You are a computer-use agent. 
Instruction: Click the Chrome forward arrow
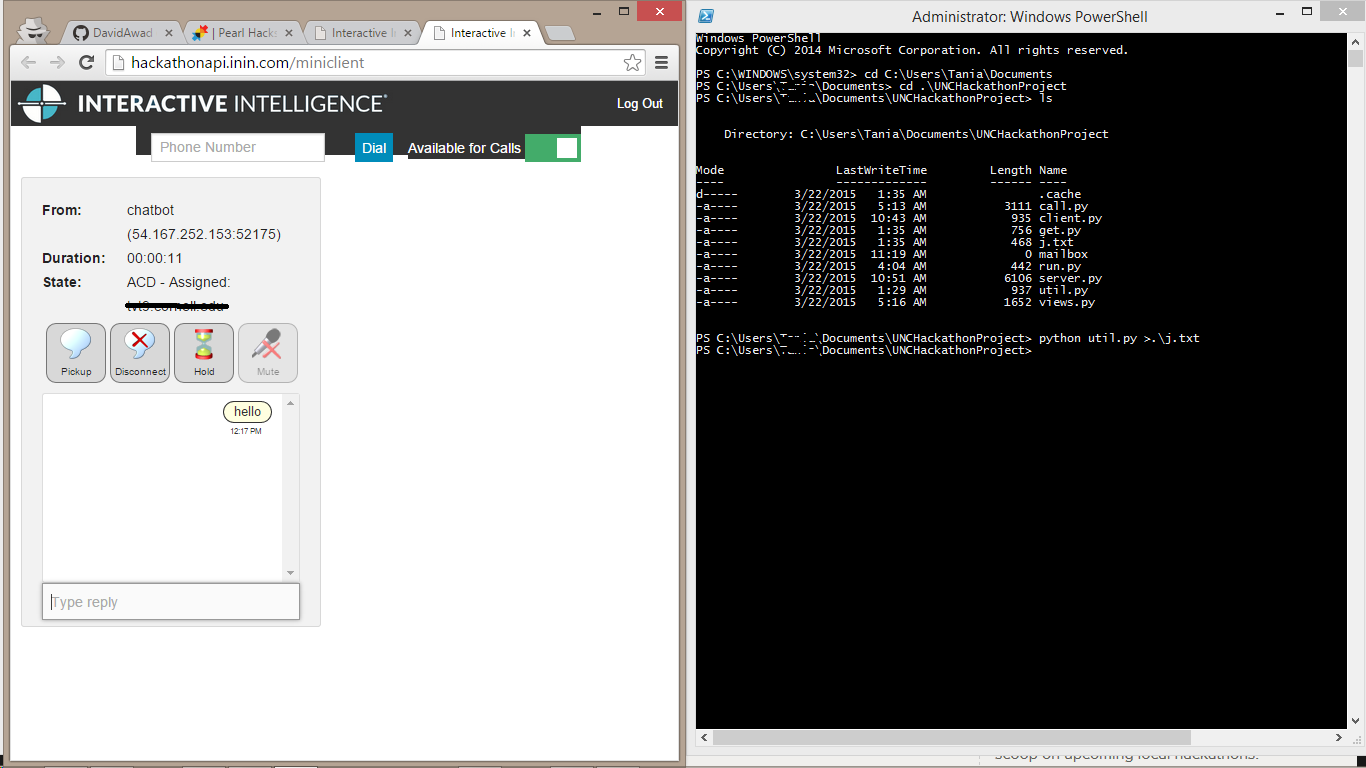coord(57,62)
